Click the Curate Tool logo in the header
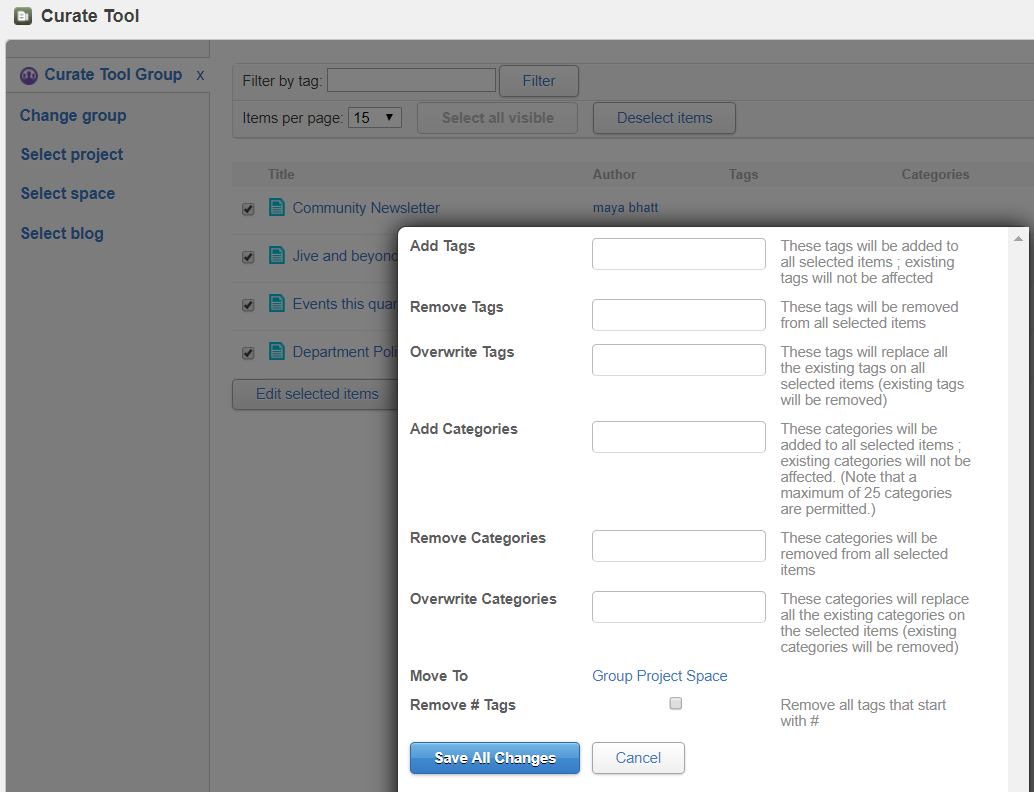This screenshot has height=792, width=1034. [x=22, y=15]
